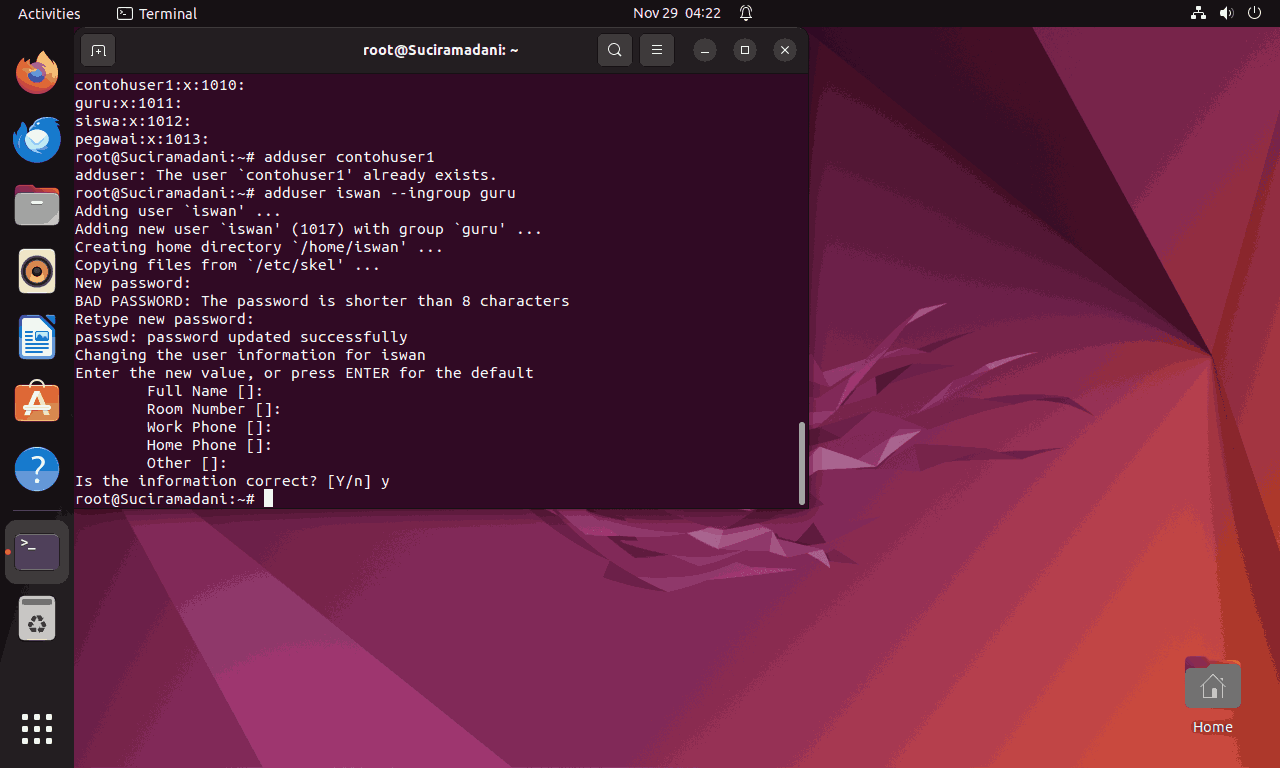1280x768 pixels.
Task: Launch Thunderbird Mail from the dock
Action: tap(37, 139)
